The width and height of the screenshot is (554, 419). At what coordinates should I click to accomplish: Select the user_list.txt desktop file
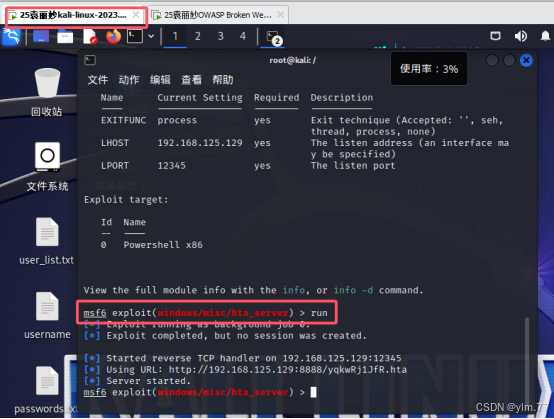(47, 241)
